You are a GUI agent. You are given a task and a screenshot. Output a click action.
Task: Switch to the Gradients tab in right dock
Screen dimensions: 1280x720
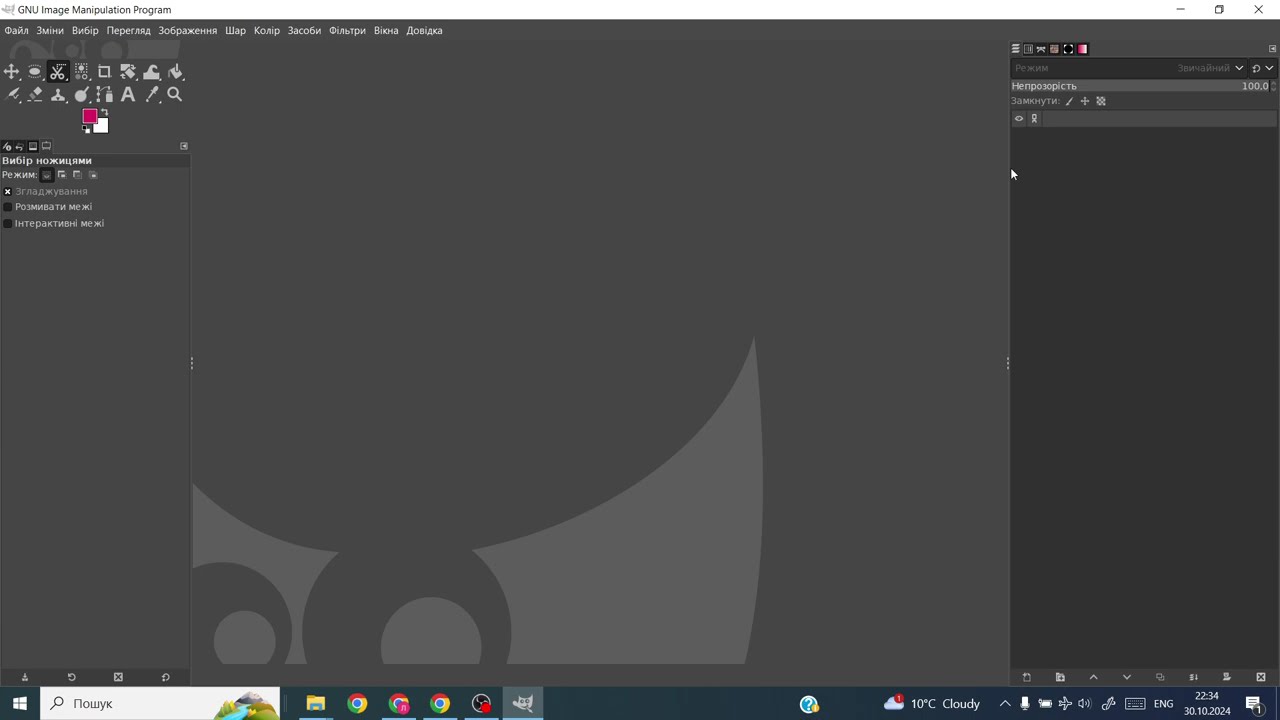click(1082, 49)
